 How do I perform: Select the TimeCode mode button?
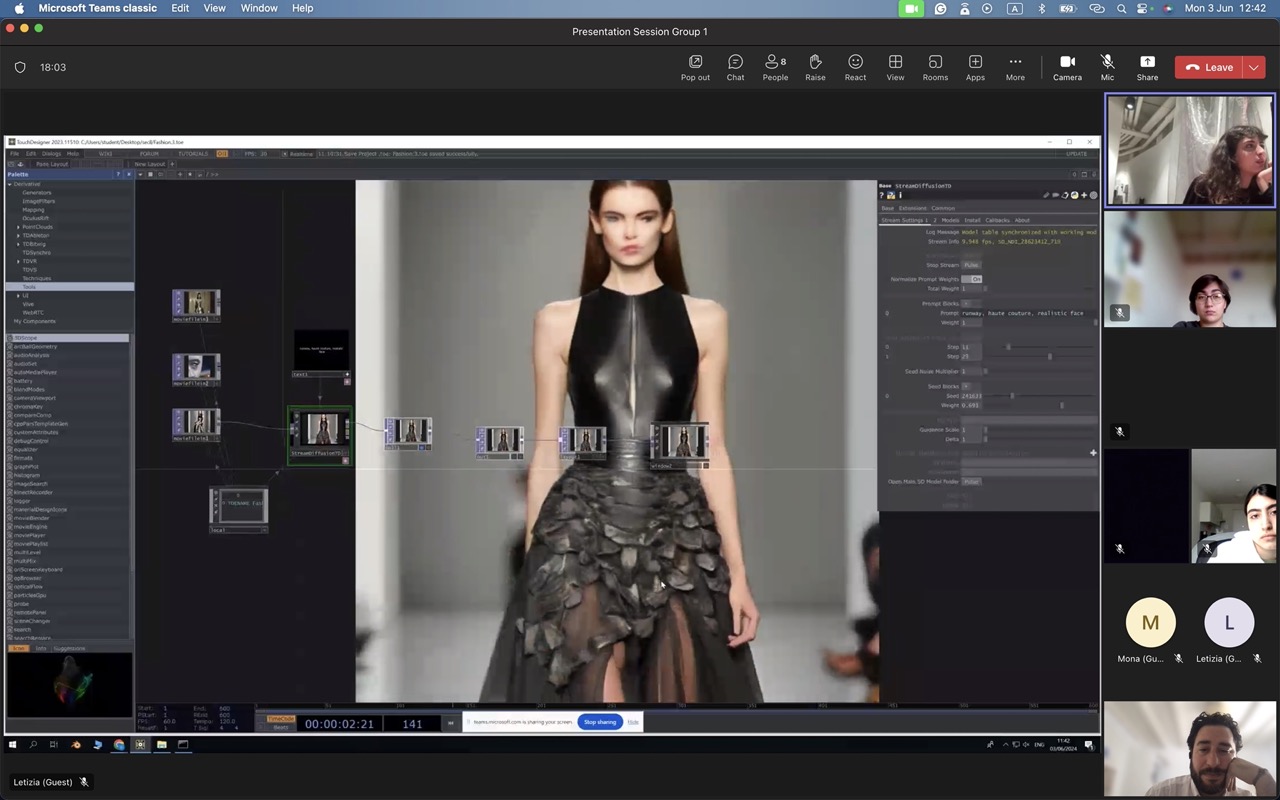pos(281,719)
